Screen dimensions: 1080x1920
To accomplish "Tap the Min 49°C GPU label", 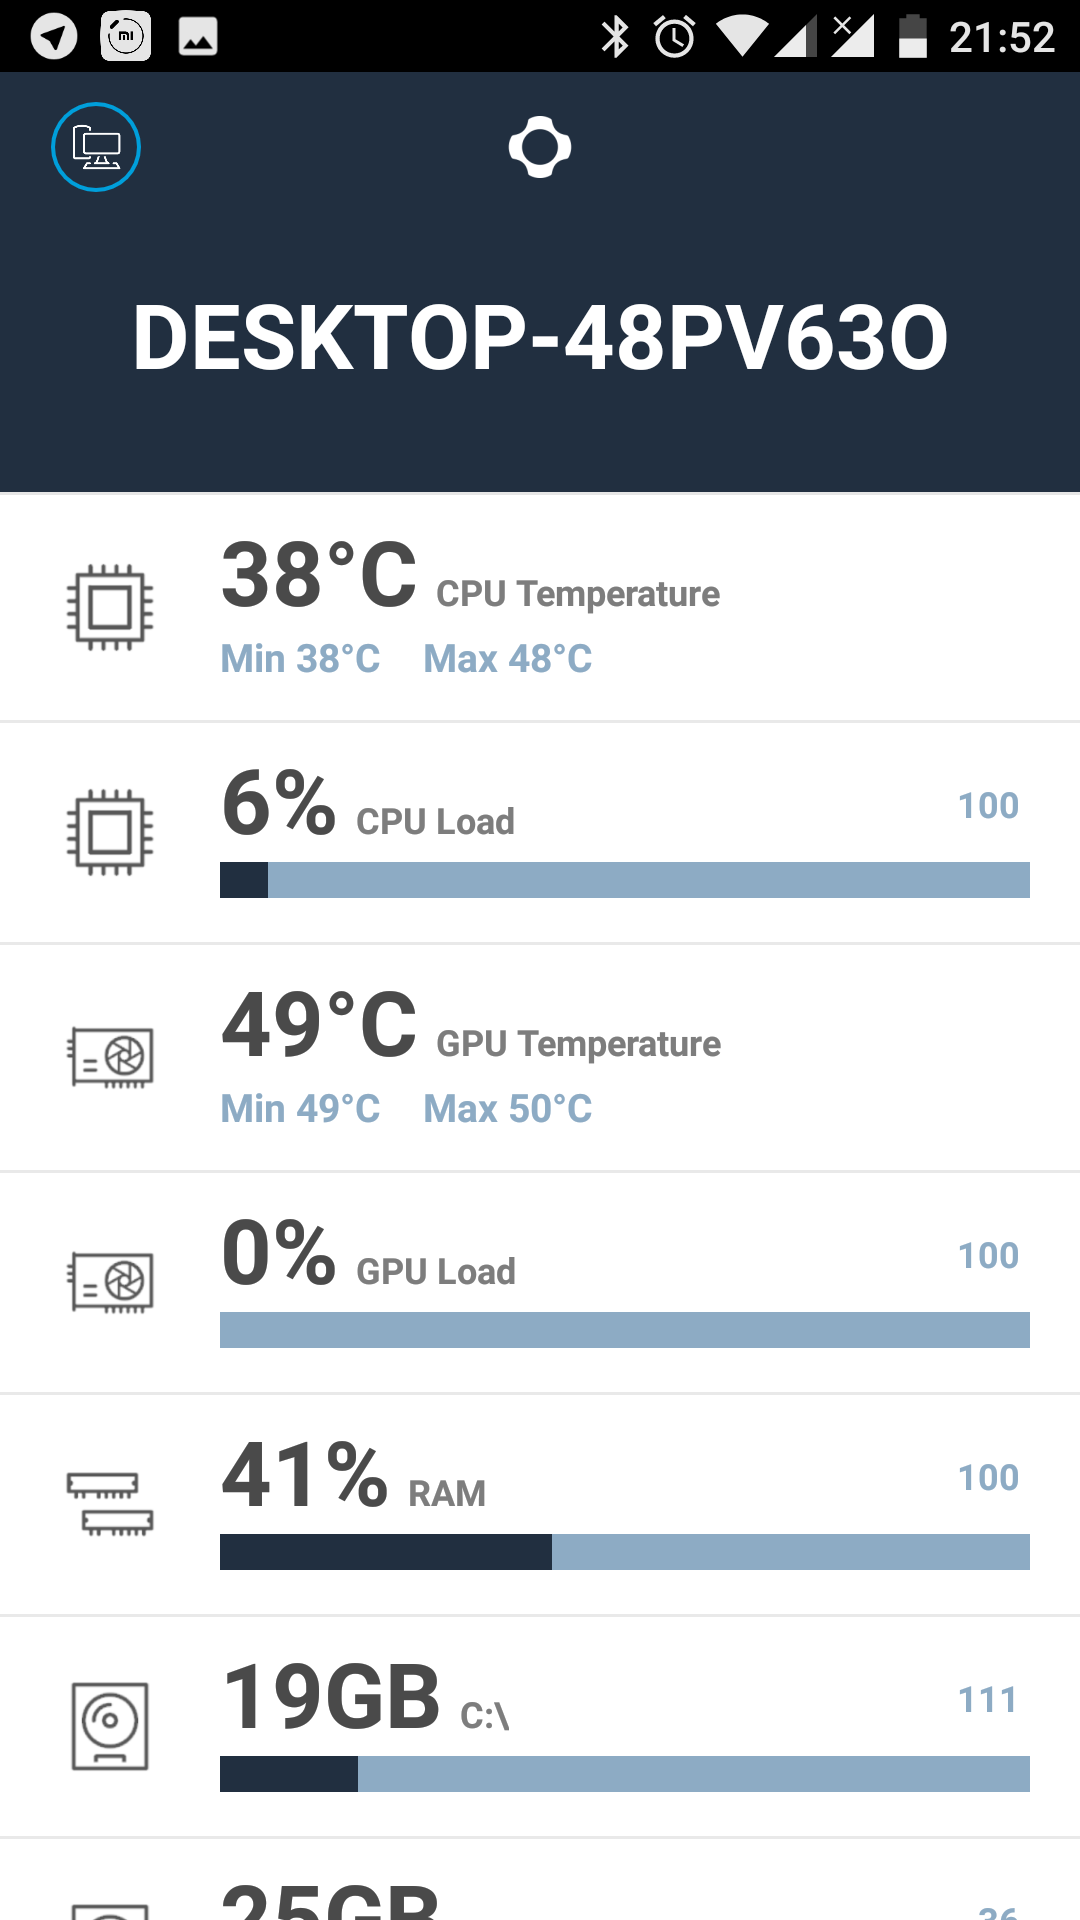I will click(300, 1109).
